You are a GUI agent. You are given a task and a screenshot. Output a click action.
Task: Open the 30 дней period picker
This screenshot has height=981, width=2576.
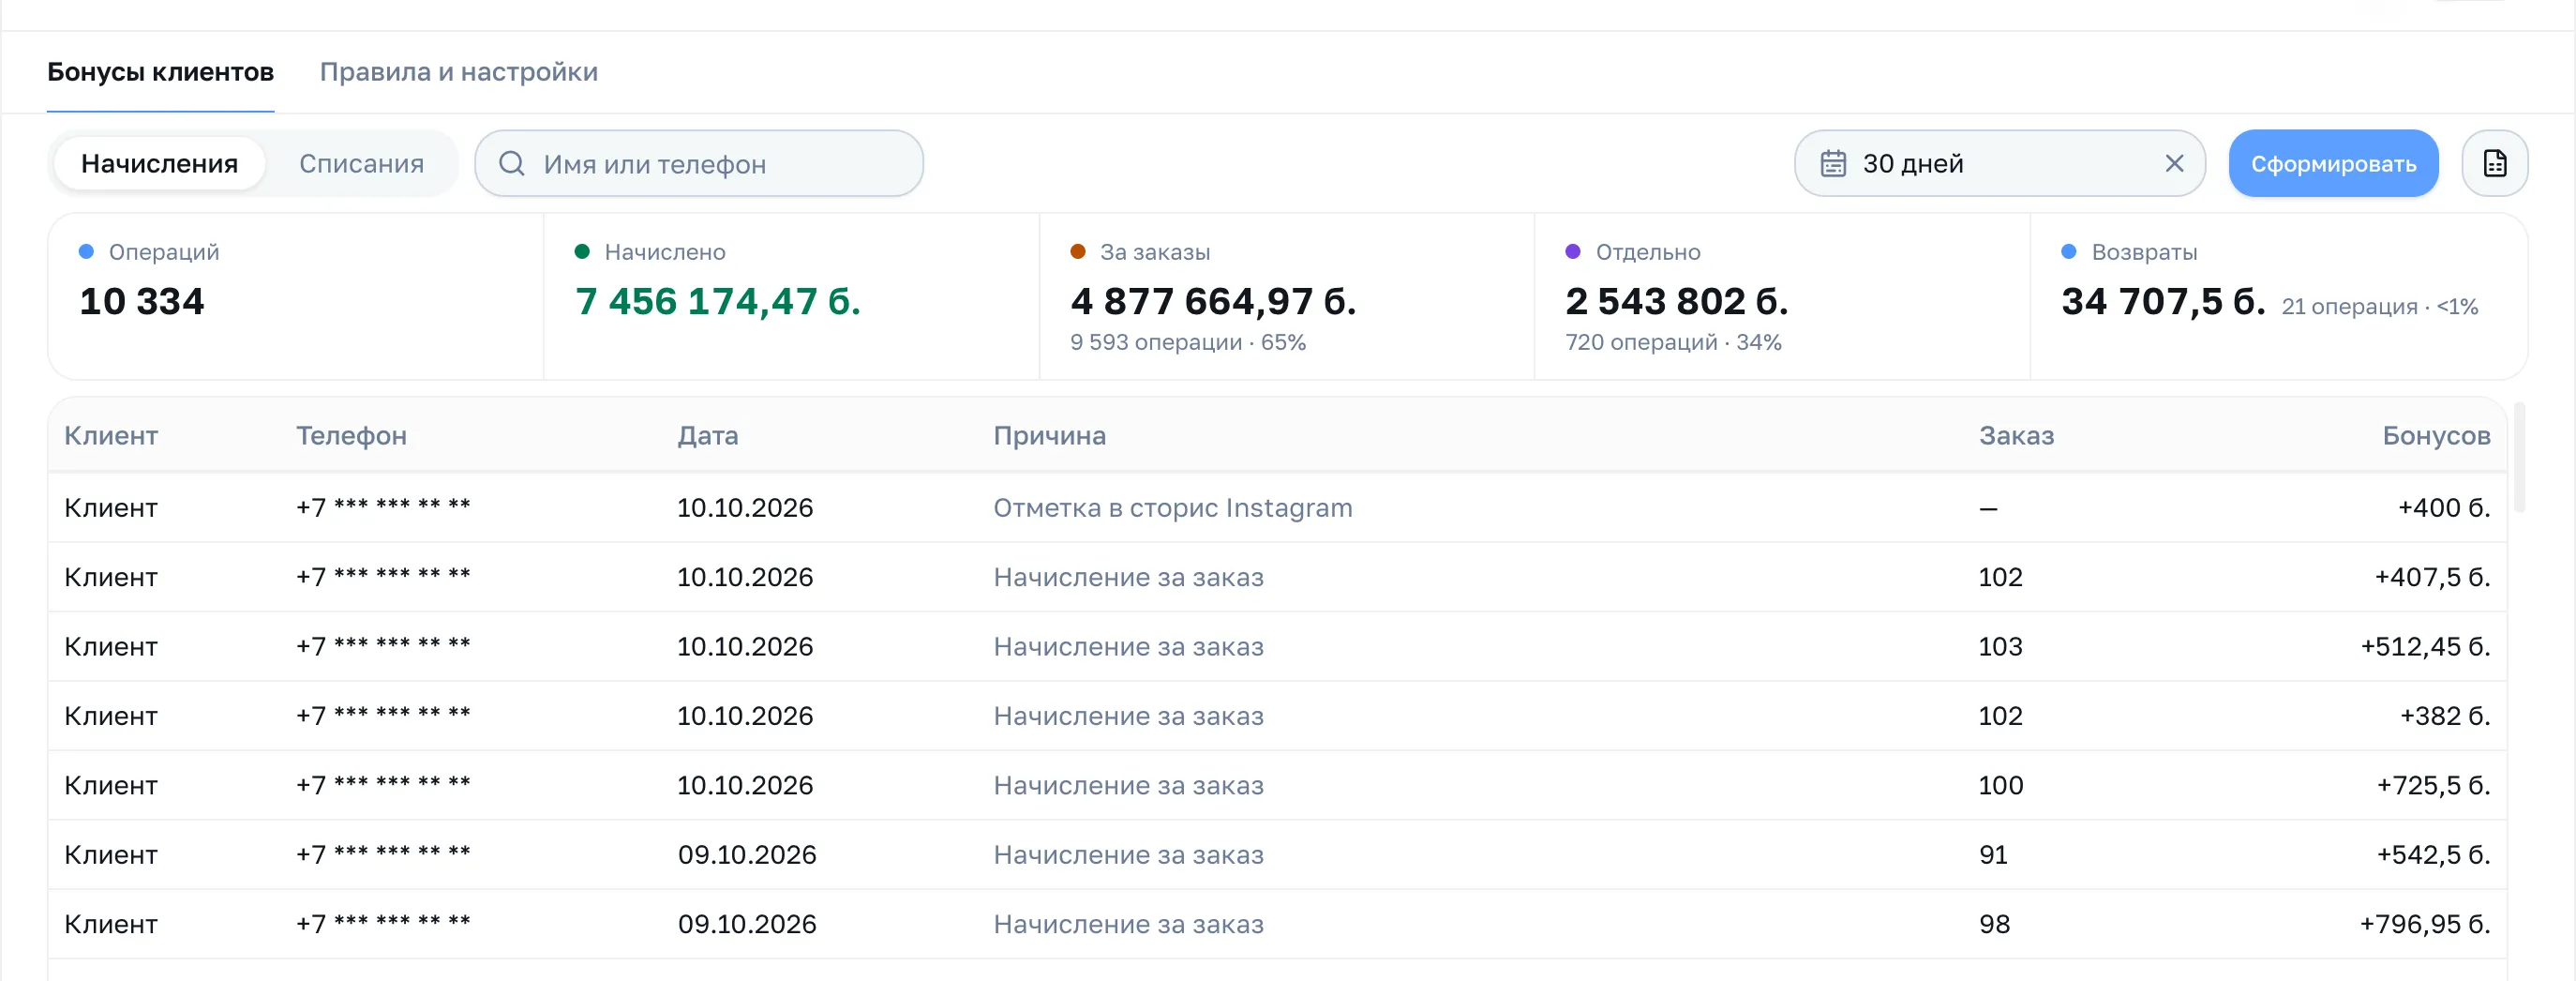click(1999, 163)
